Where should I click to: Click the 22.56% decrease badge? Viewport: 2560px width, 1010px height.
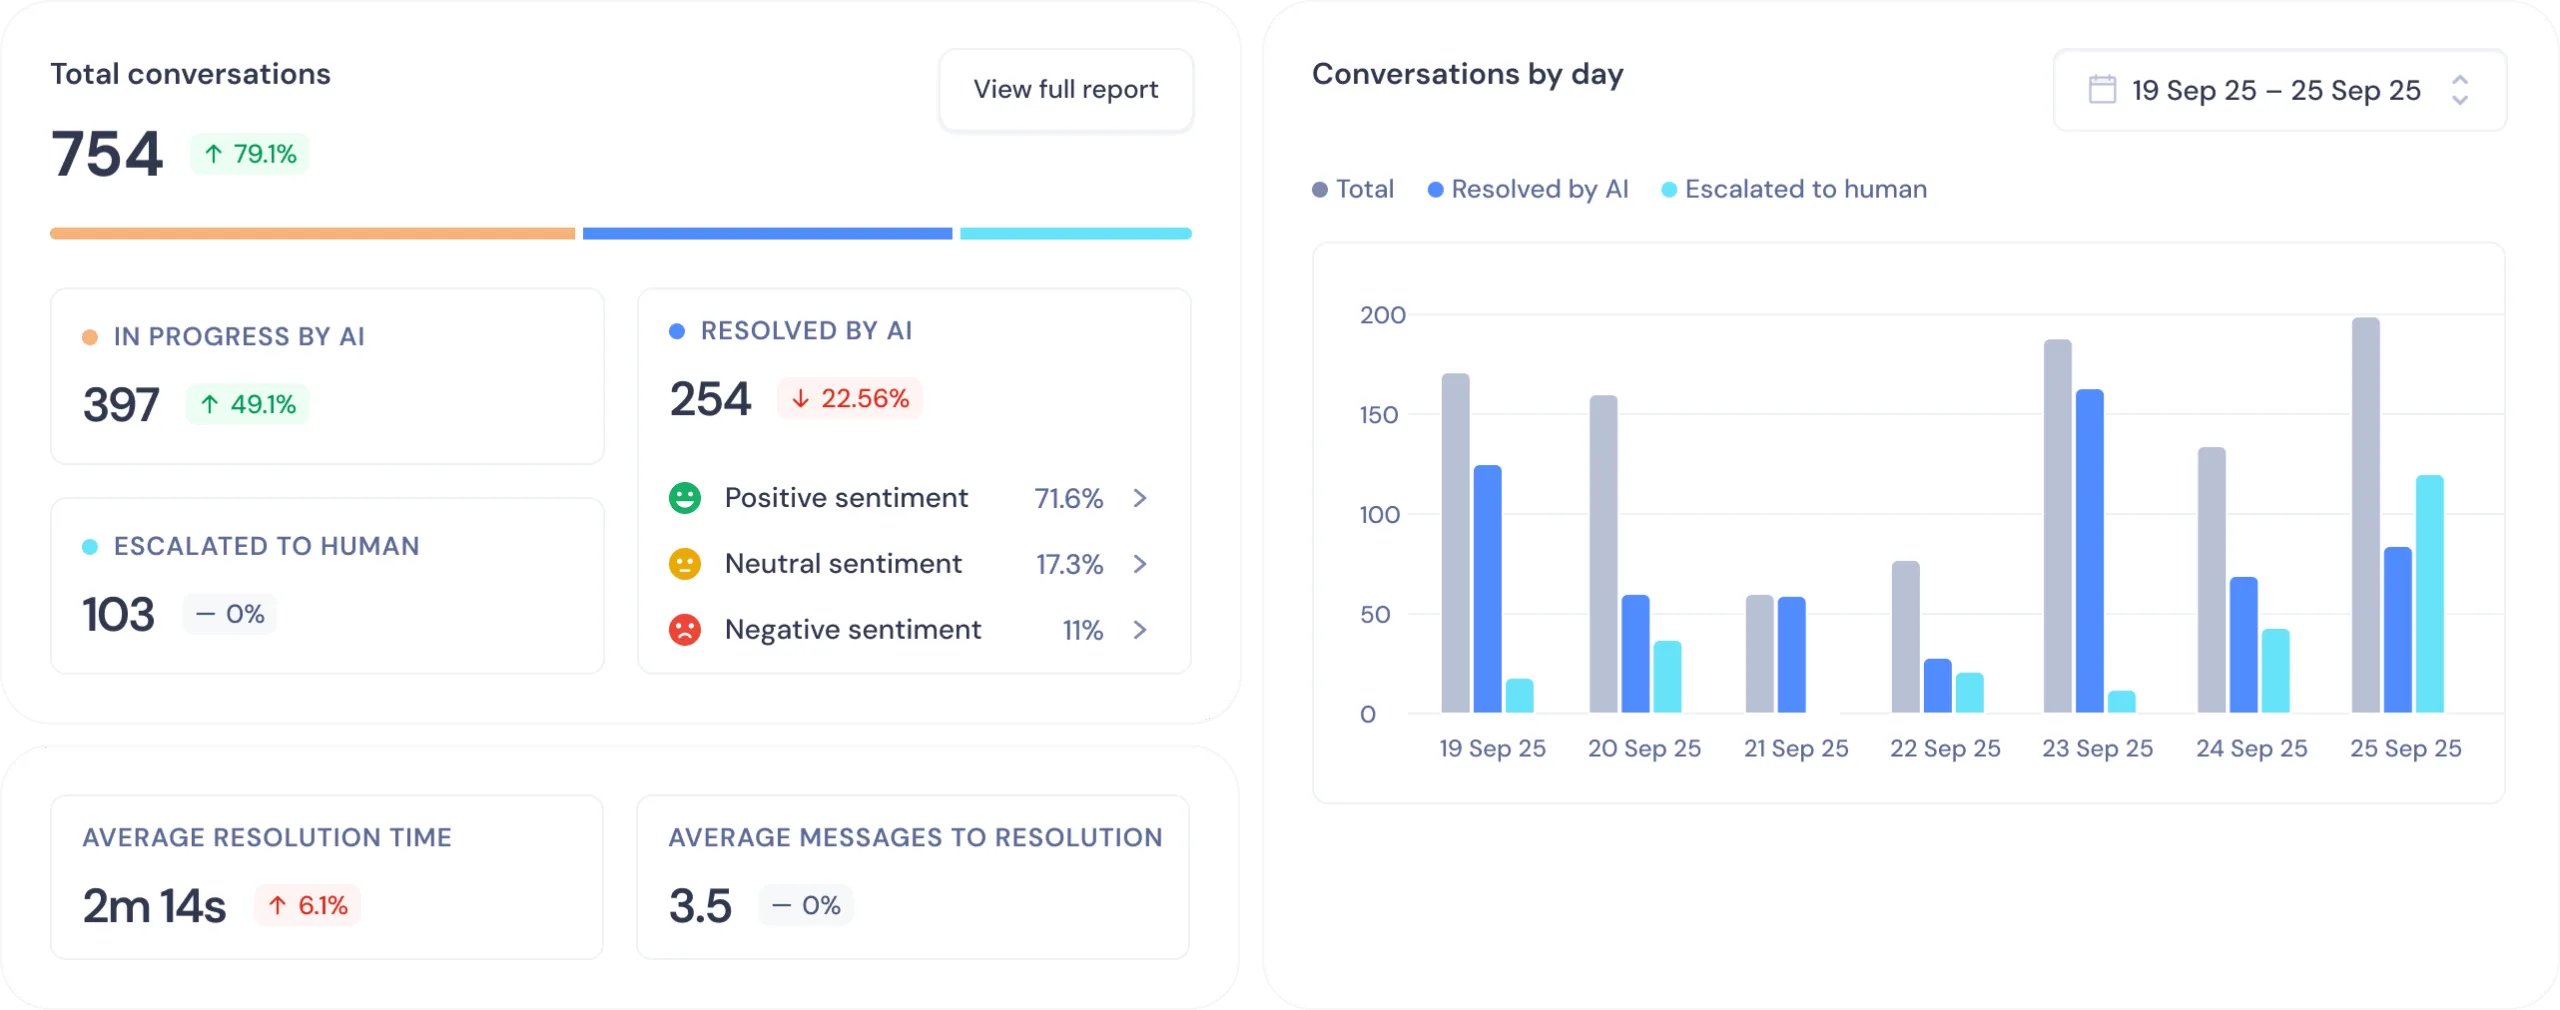(850, 399)
